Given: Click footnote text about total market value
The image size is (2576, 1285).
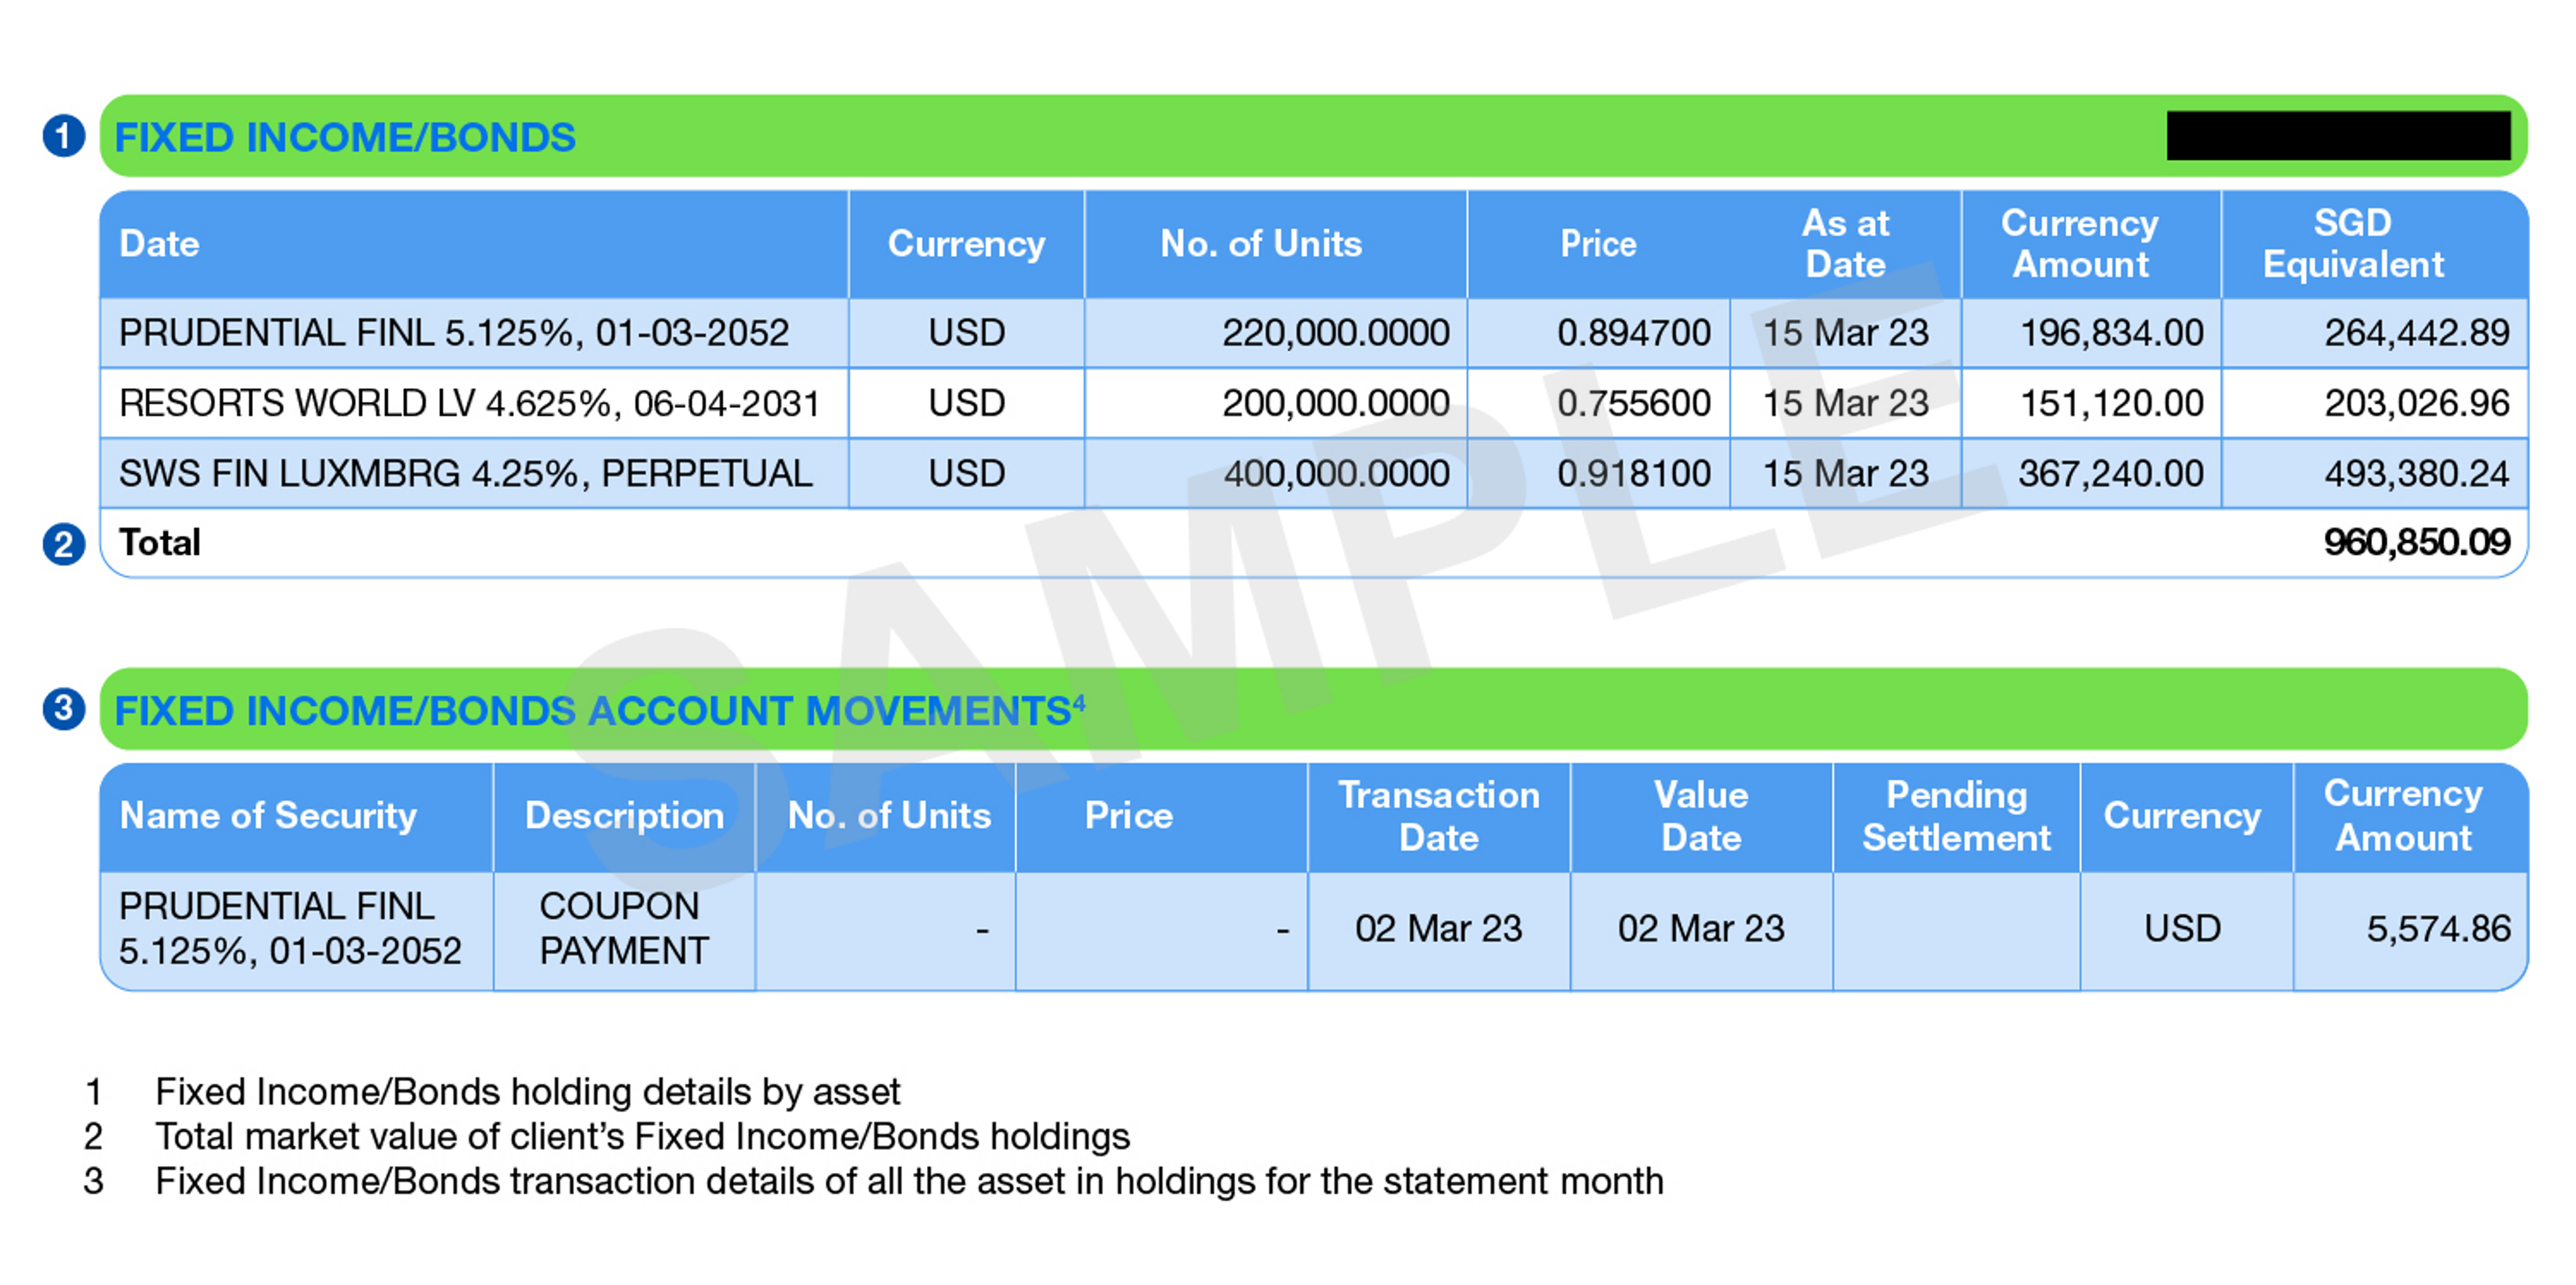Looking at the screenshot, I should click(x=642, y=1137).
